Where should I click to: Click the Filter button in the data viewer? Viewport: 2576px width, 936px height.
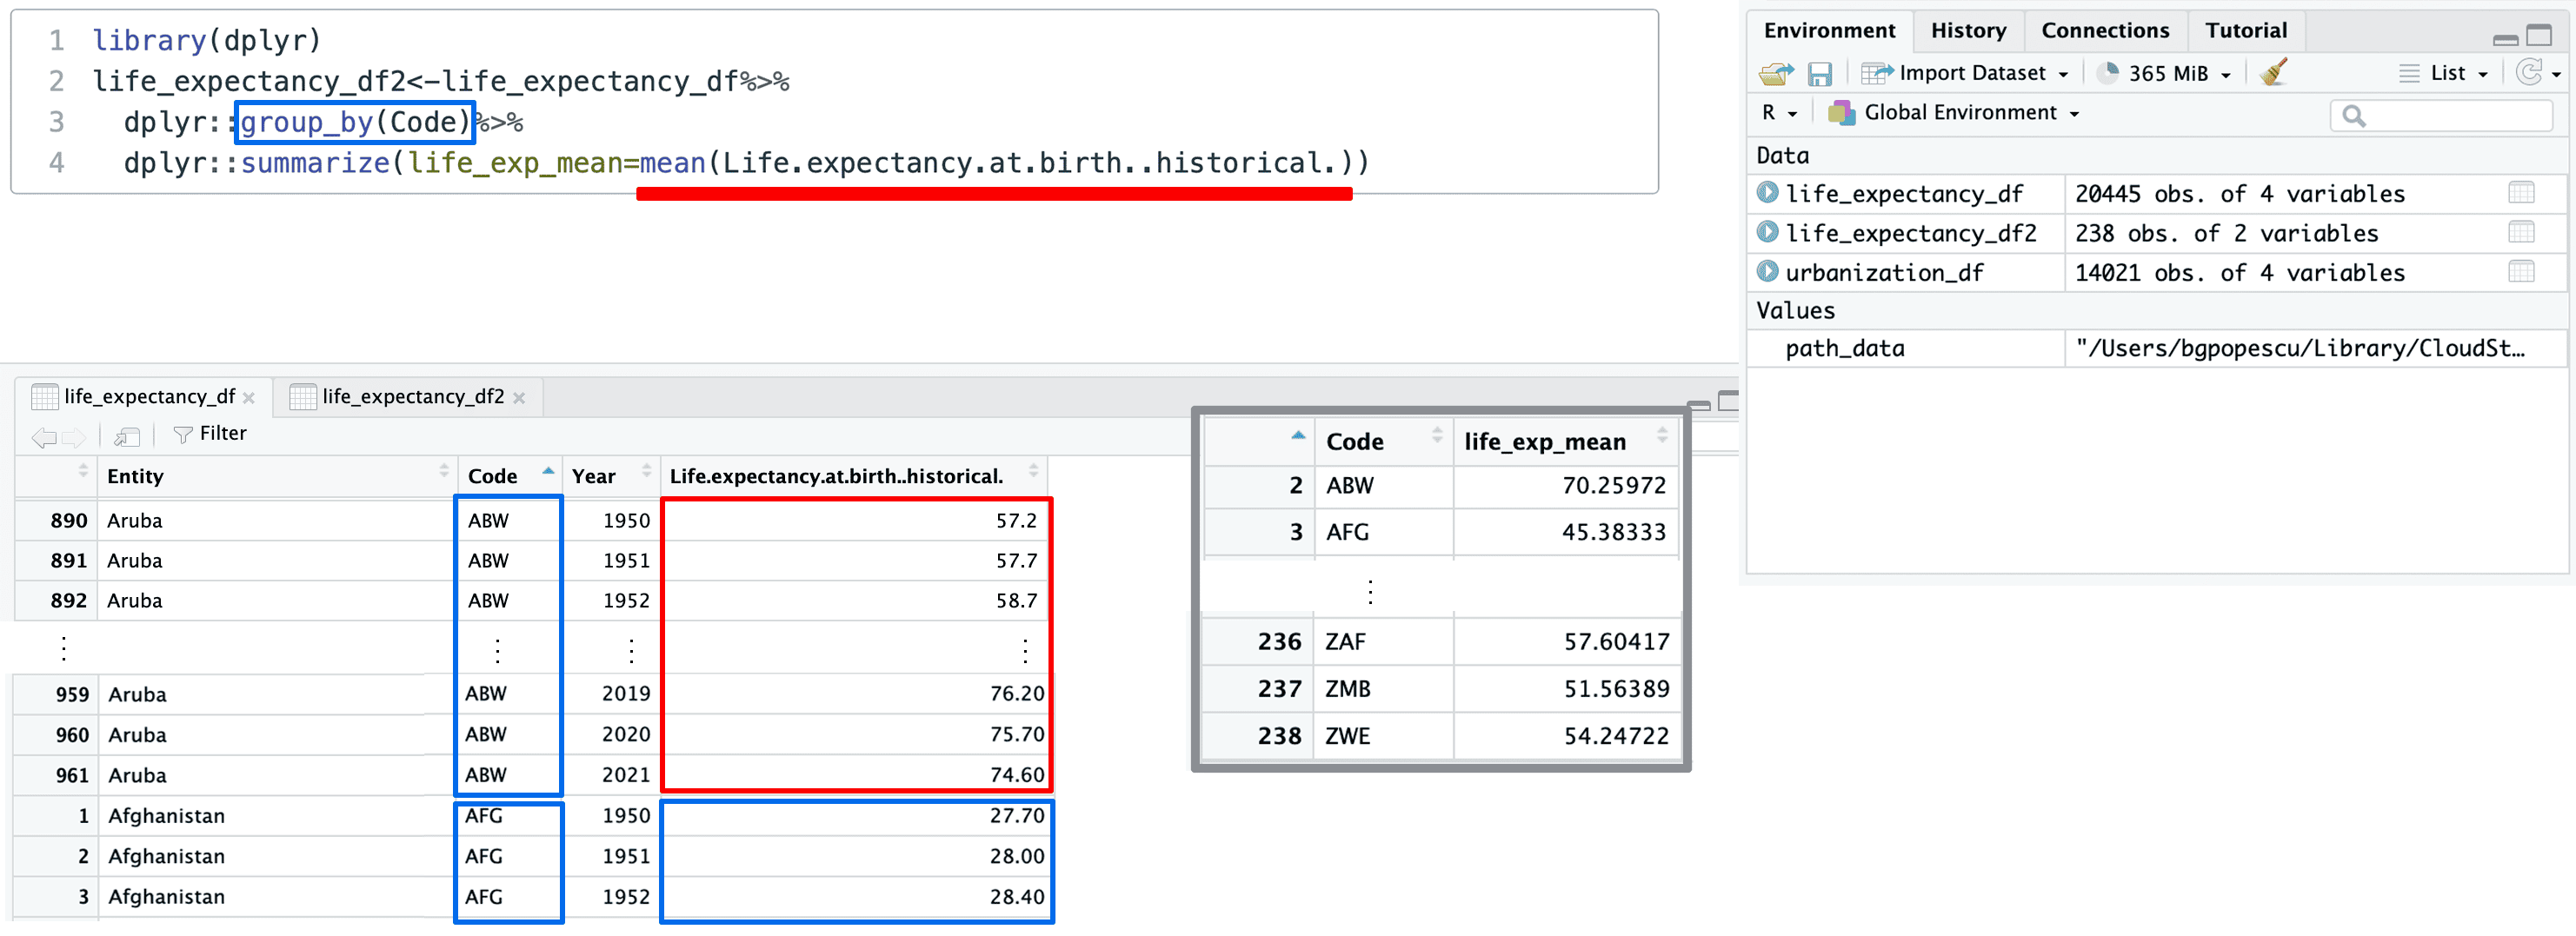pyautogui.click(x=210, y=434)
